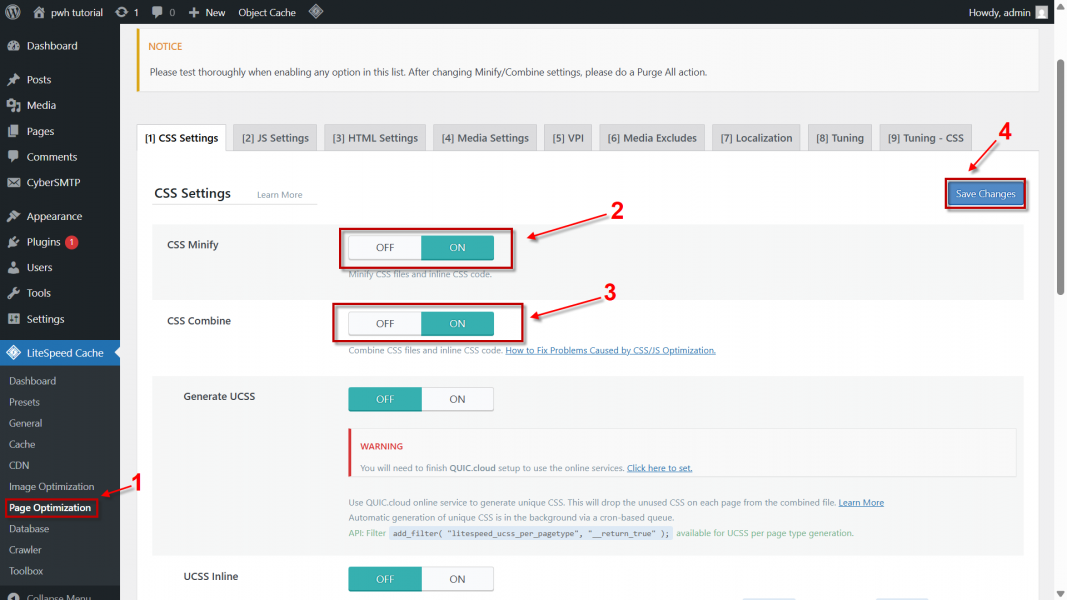Open the Howdy, admin account menu
Image resolution: width=1067 pixels, height=600 pixels.
(1008, 12)
